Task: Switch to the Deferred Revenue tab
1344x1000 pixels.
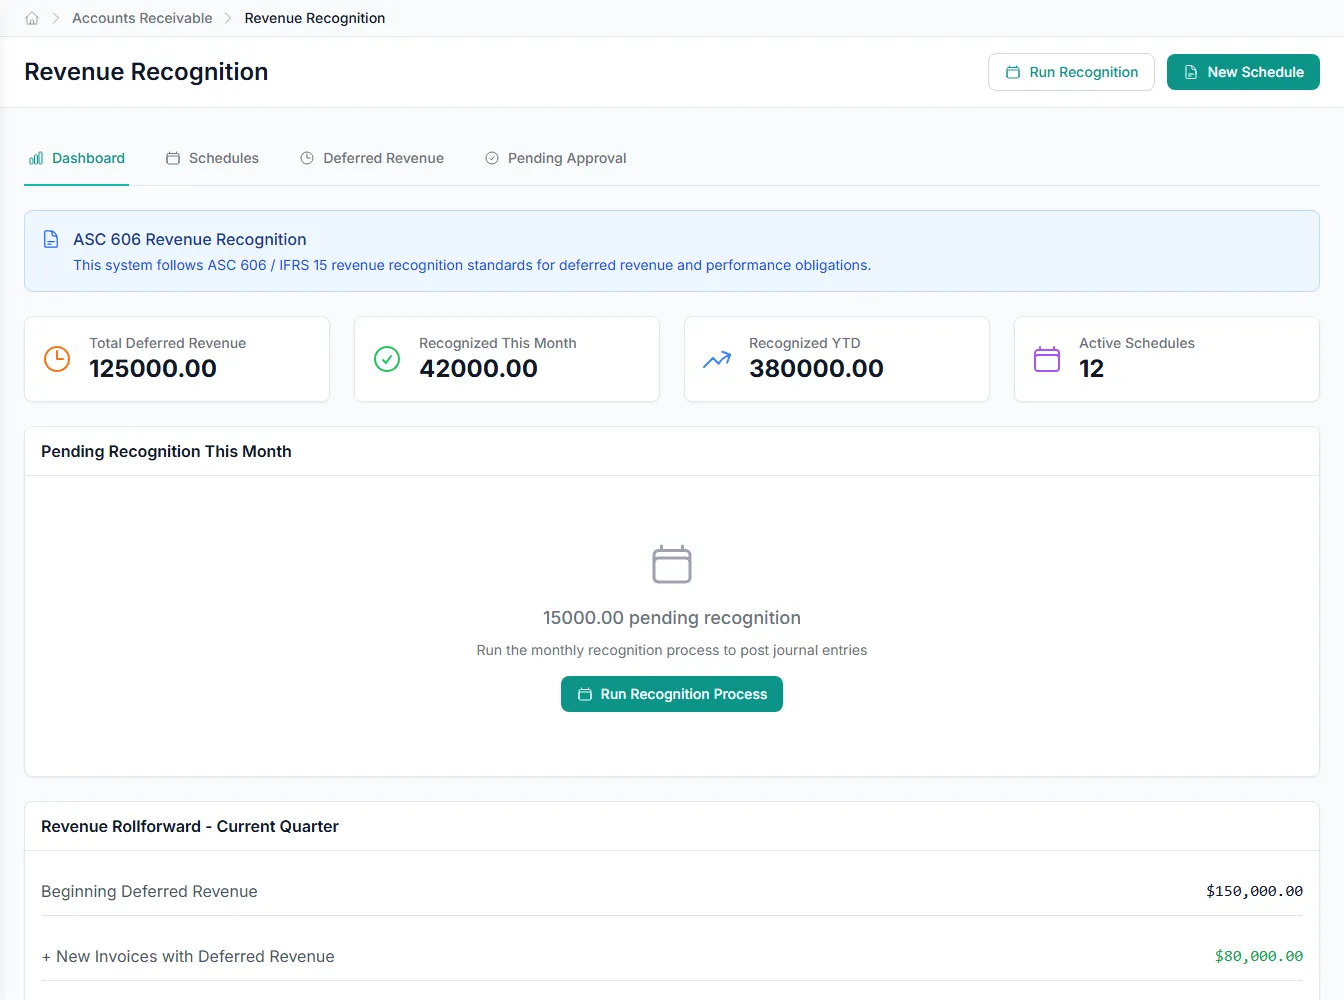Action: 372,158
